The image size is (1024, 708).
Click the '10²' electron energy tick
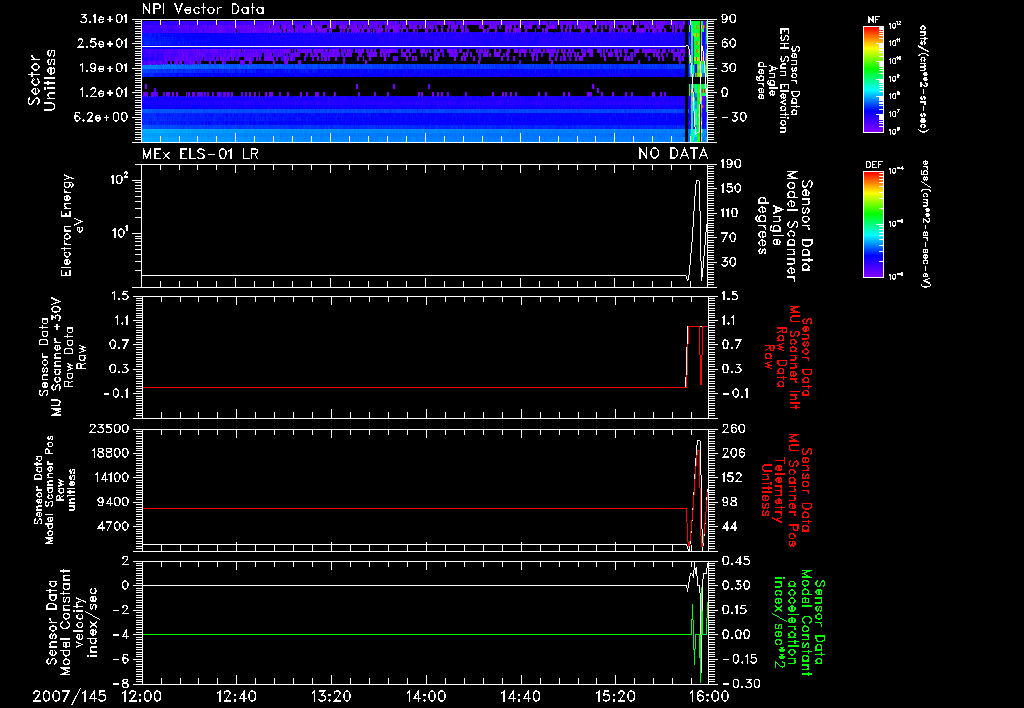click(x=120, y=181)
